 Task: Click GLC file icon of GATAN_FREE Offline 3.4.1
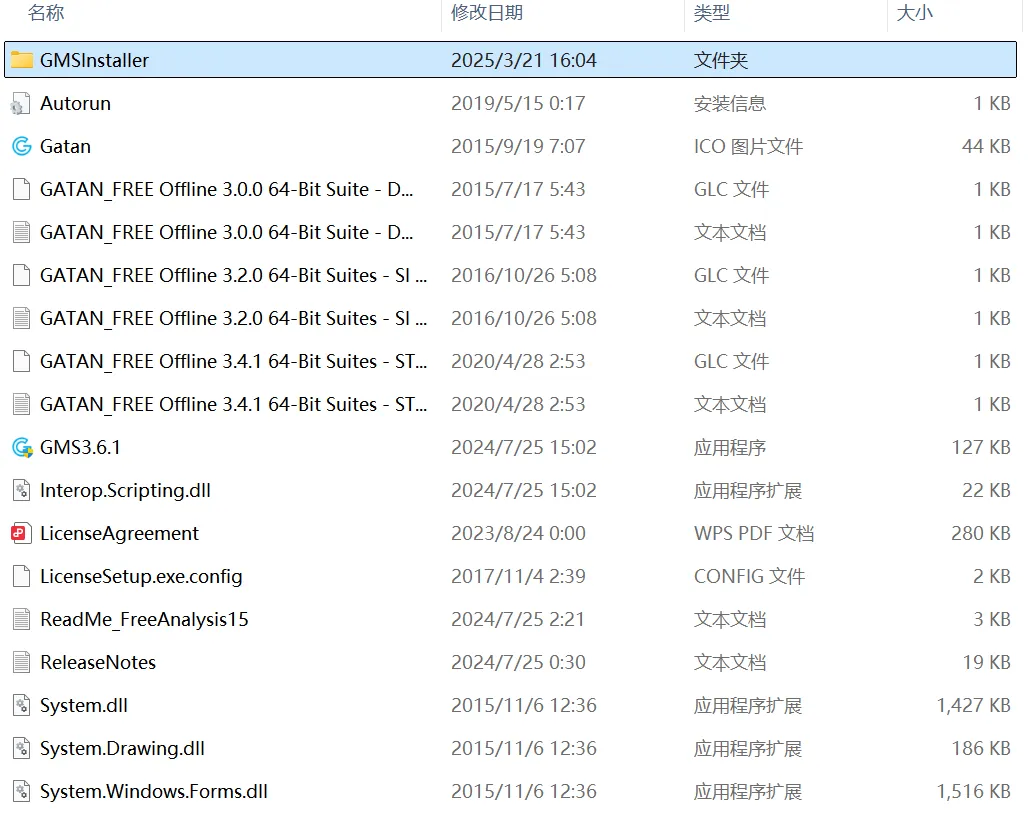pos(22,361)
